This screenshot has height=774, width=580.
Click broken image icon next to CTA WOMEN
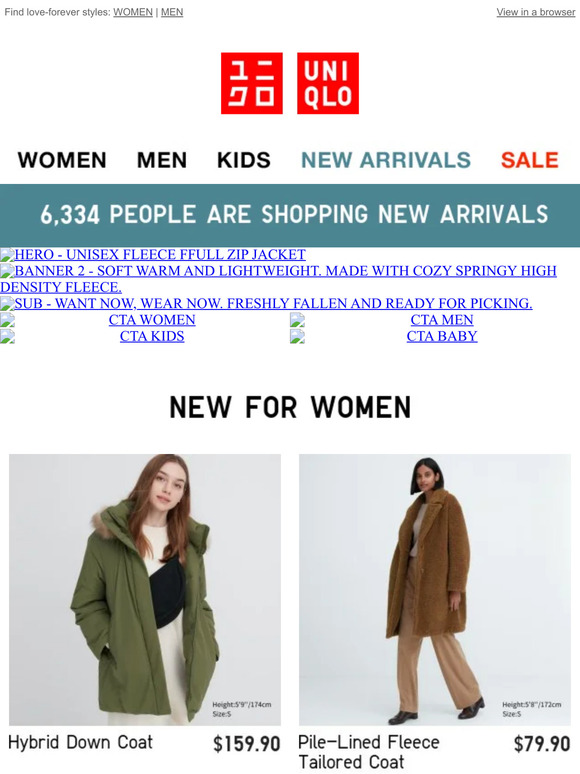click(7, 320)
